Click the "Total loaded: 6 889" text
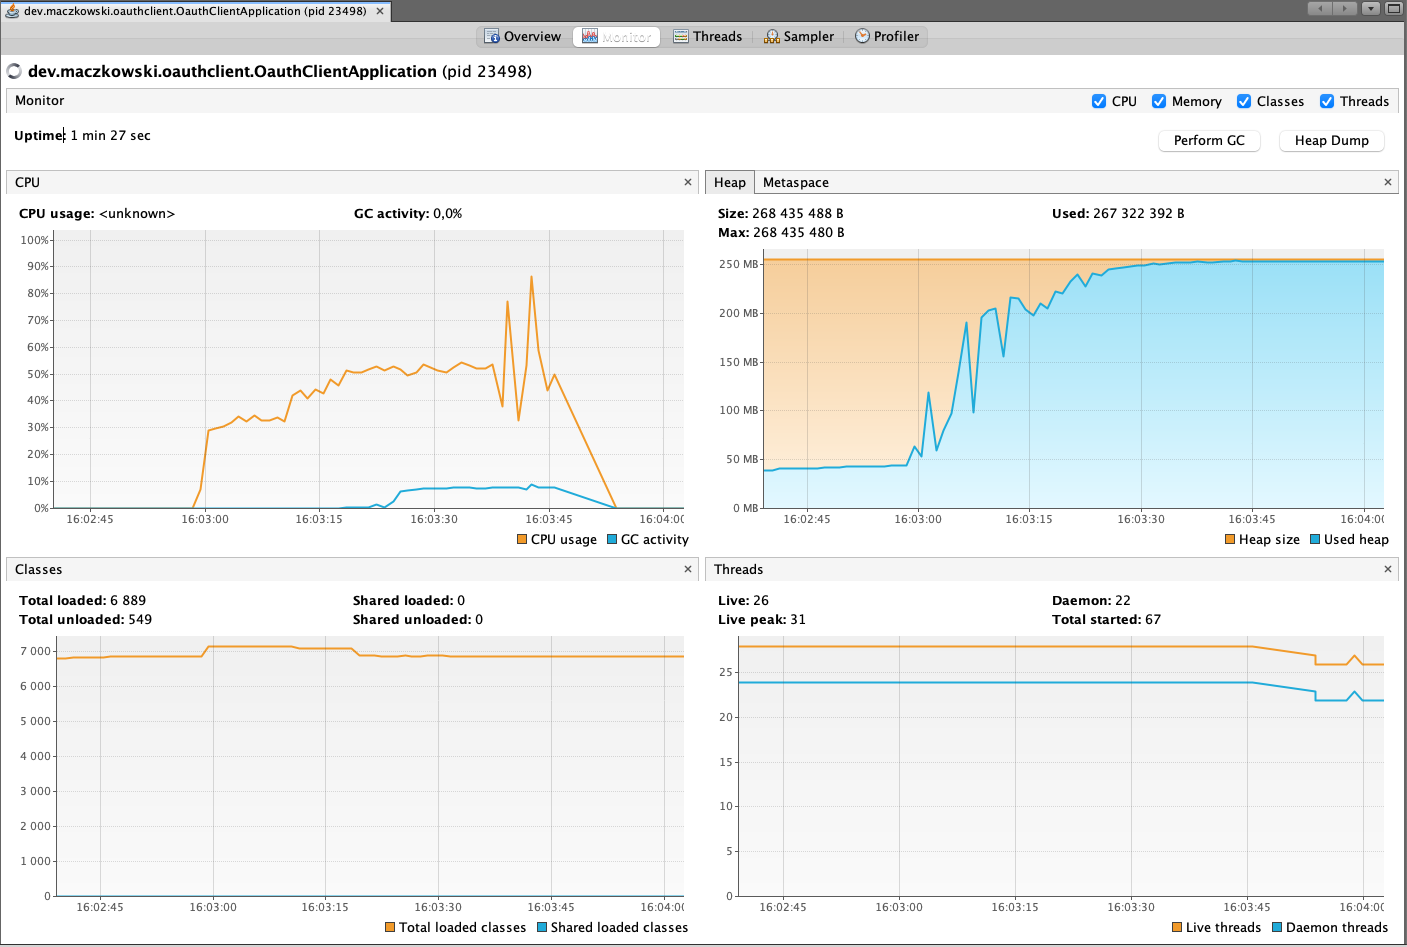This screenshot has height=947, width=1407. [x=82, y=600]
